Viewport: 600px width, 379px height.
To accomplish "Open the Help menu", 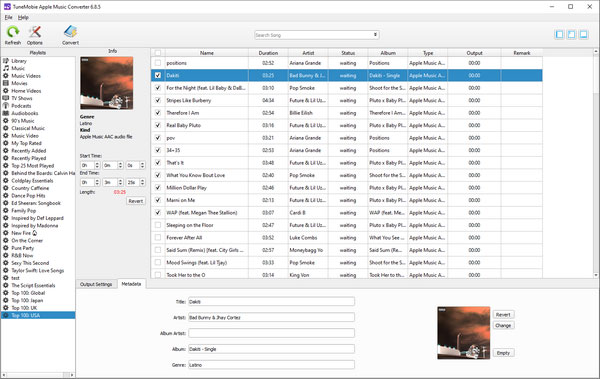I will click(23, 17).
